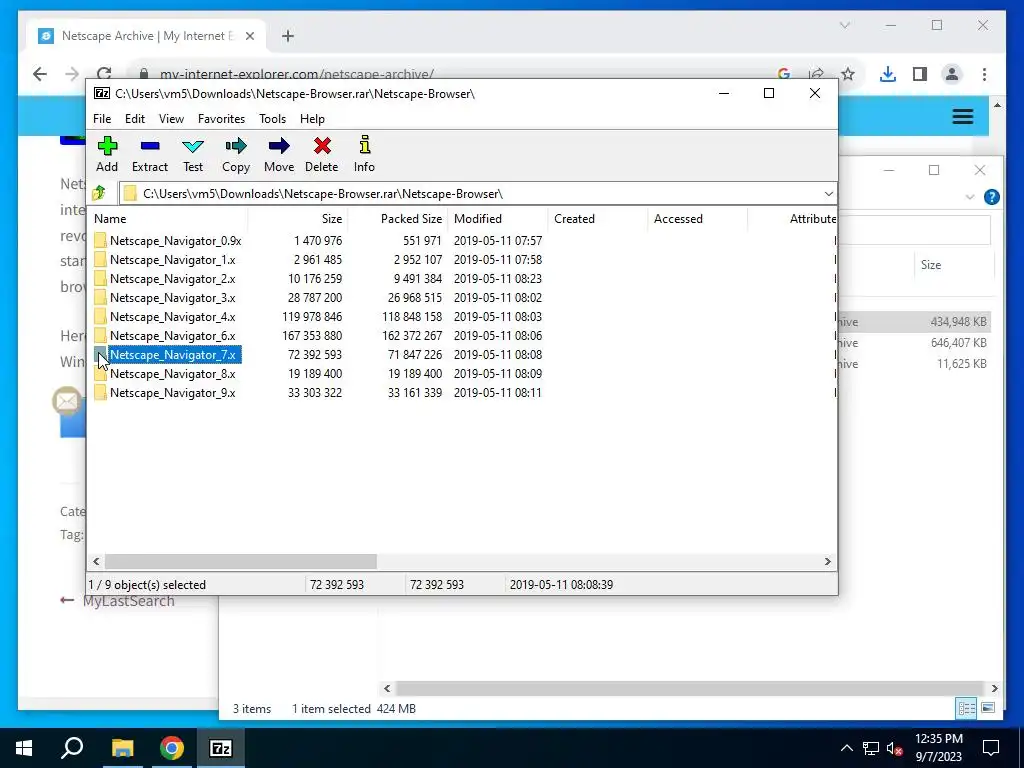Open Chrome tab search chevron
The height and width of the screenshot is (768, 1024).
[844, 25]
